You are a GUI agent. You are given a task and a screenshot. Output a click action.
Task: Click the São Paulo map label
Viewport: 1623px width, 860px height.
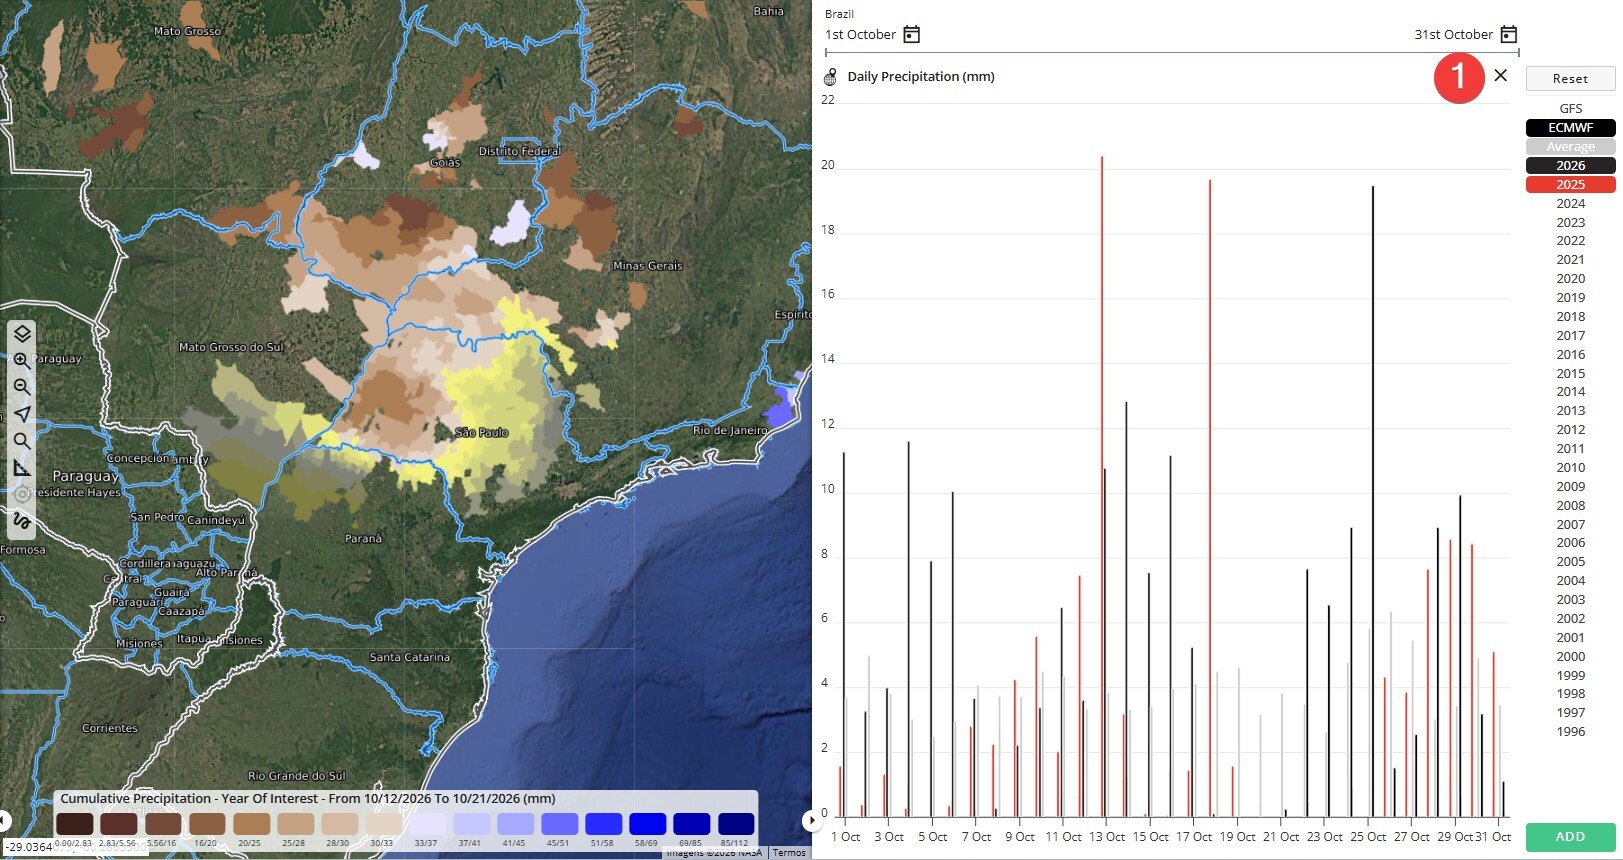(x=482, y=433)
